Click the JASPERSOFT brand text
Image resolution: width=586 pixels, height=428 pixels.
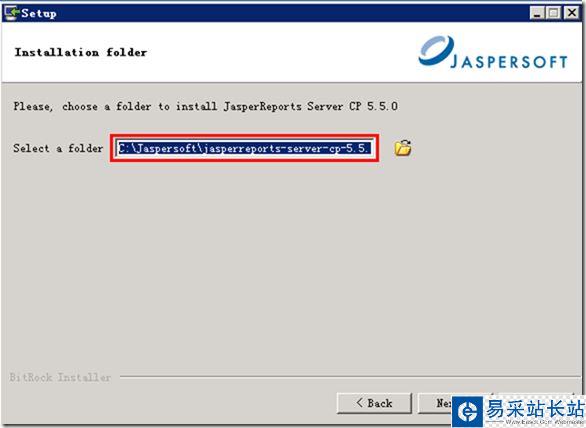pyautogui.click(x=509, y=61)
